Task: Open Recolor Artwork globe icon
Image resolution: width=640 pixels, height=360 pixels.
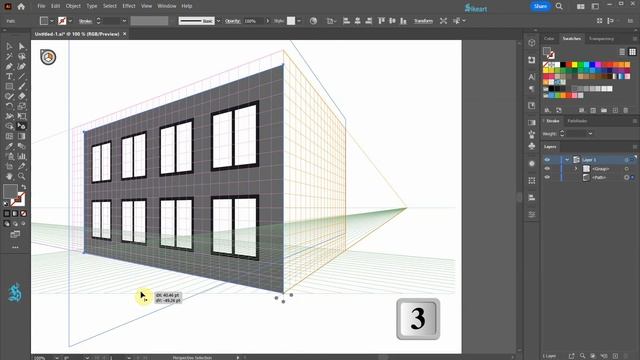Action: click(313, 21)
